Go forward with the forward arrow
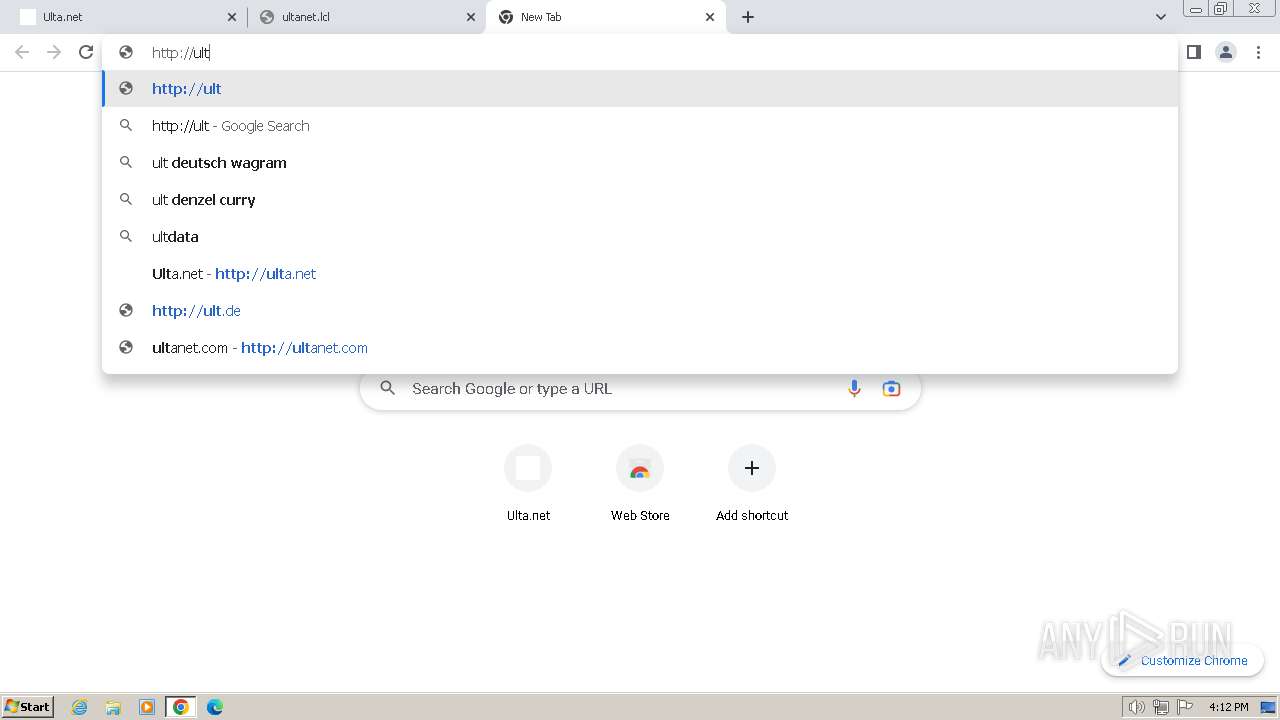1280x720 pixels. pos(54,52)
